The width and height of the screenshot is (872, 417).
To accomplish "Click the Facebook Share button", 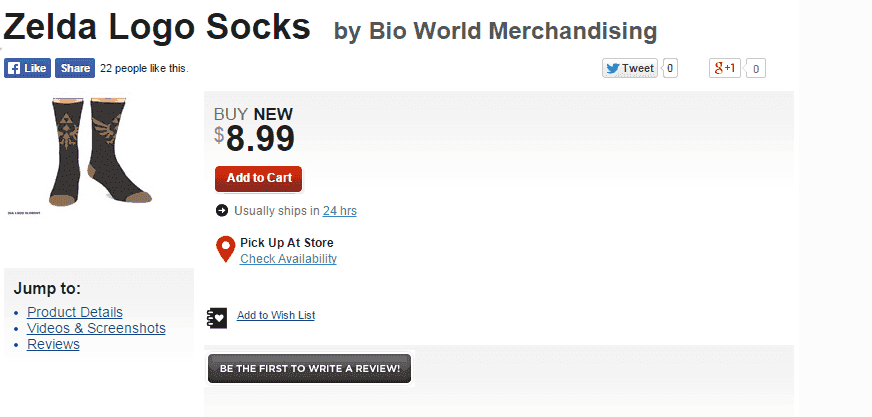I will click(x=75, y=68).
